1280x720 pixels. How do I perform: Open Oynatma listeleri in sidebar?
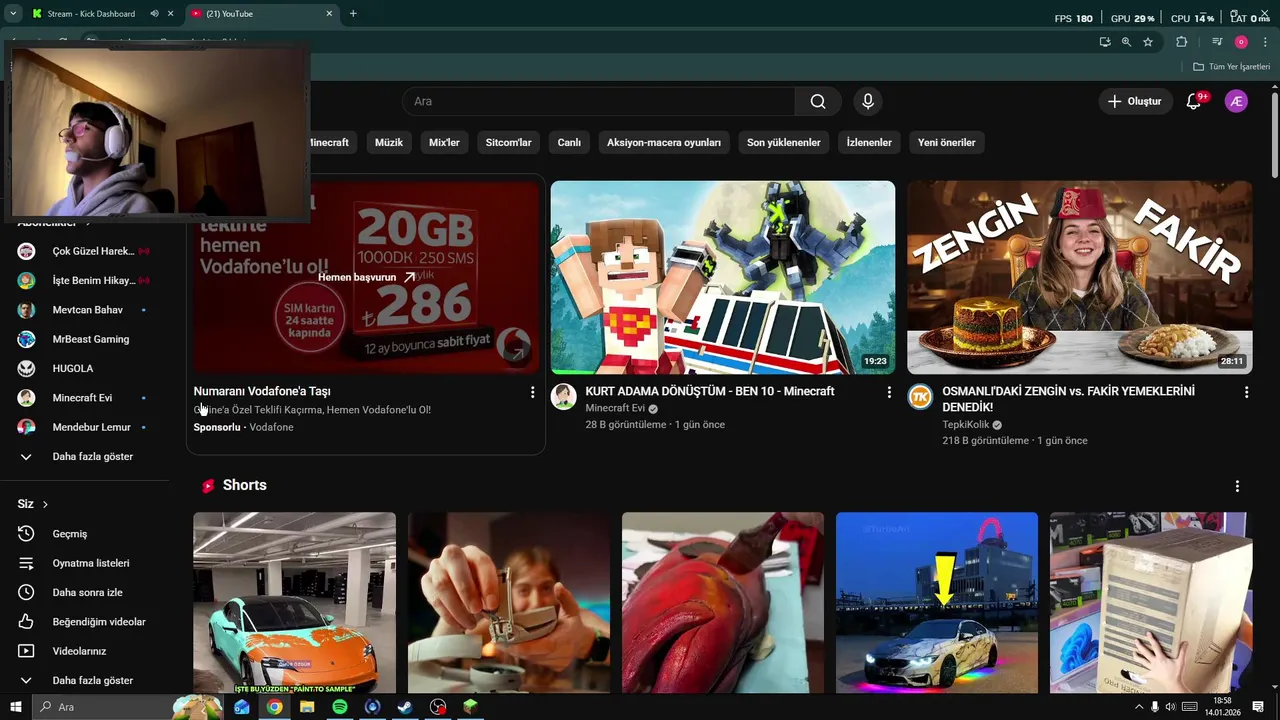[90, 563]
